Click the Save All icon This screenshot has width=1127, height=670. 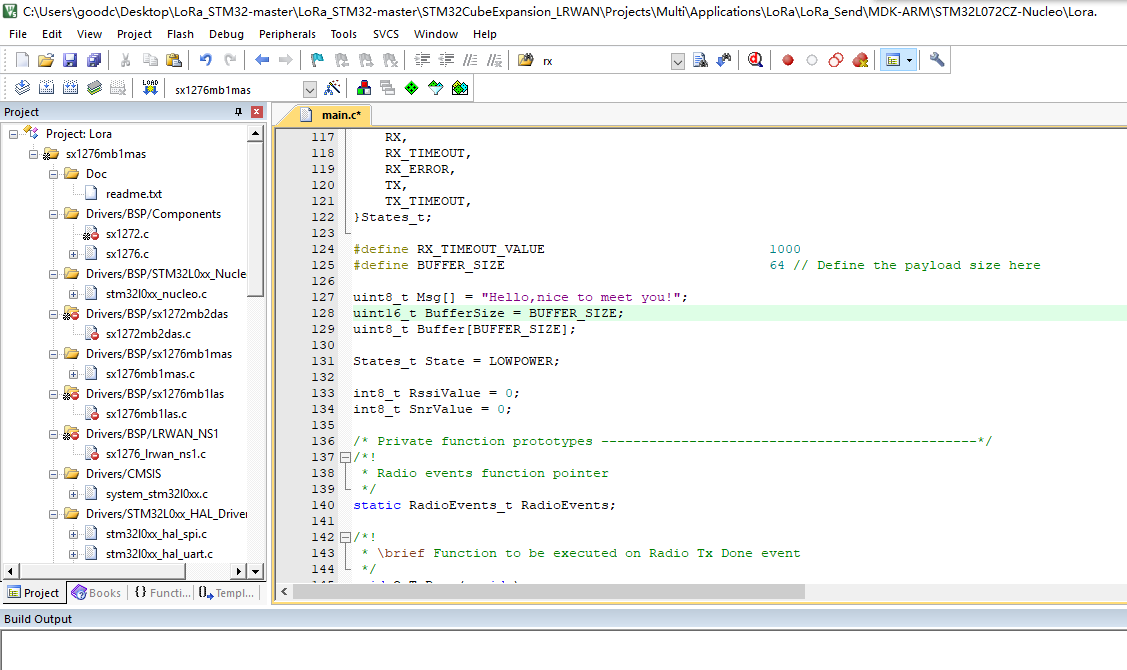[94, 60]
